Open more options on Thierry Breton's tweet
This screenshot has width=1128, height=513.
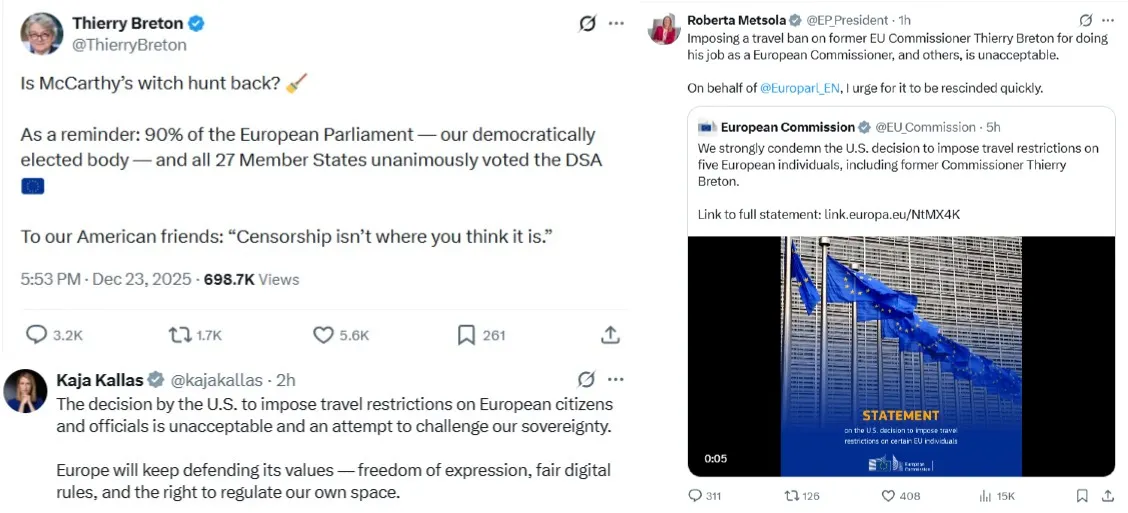coord(616,23)
